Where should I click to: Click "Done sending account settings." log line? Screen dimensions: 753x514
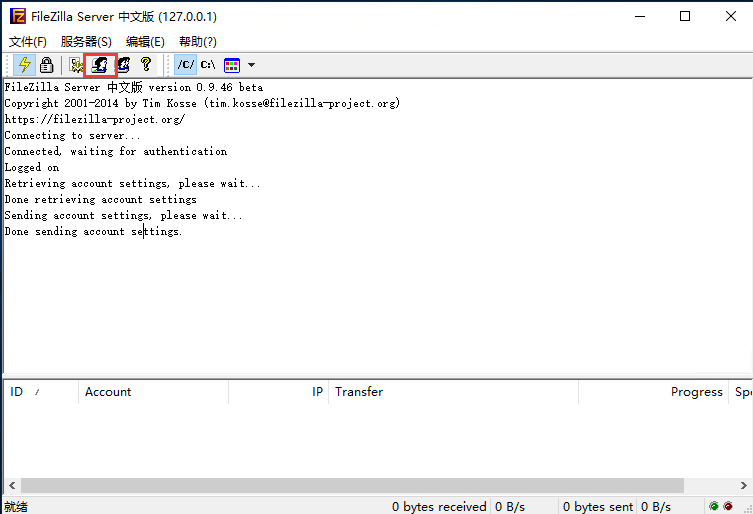click(x=93, y=232)
